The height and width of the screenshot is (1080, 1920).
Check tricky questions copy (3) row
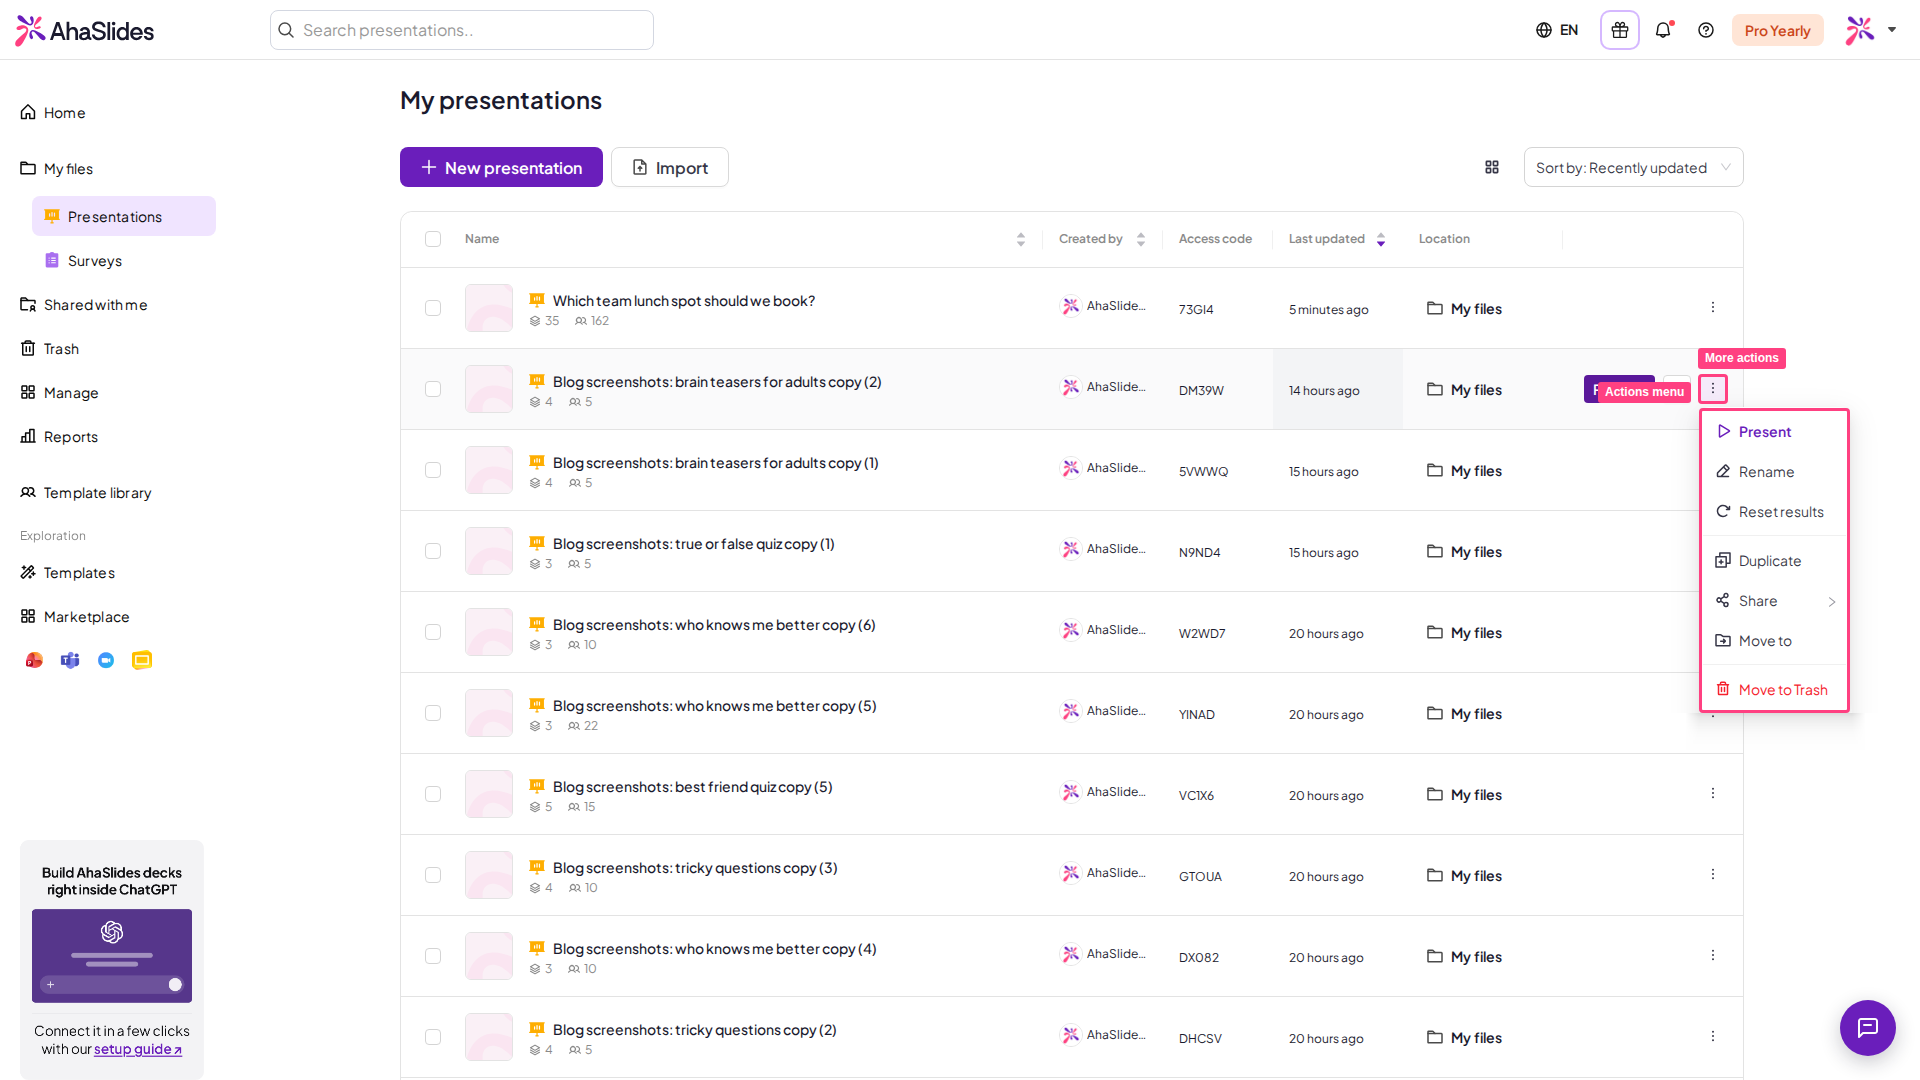[433, 875]
